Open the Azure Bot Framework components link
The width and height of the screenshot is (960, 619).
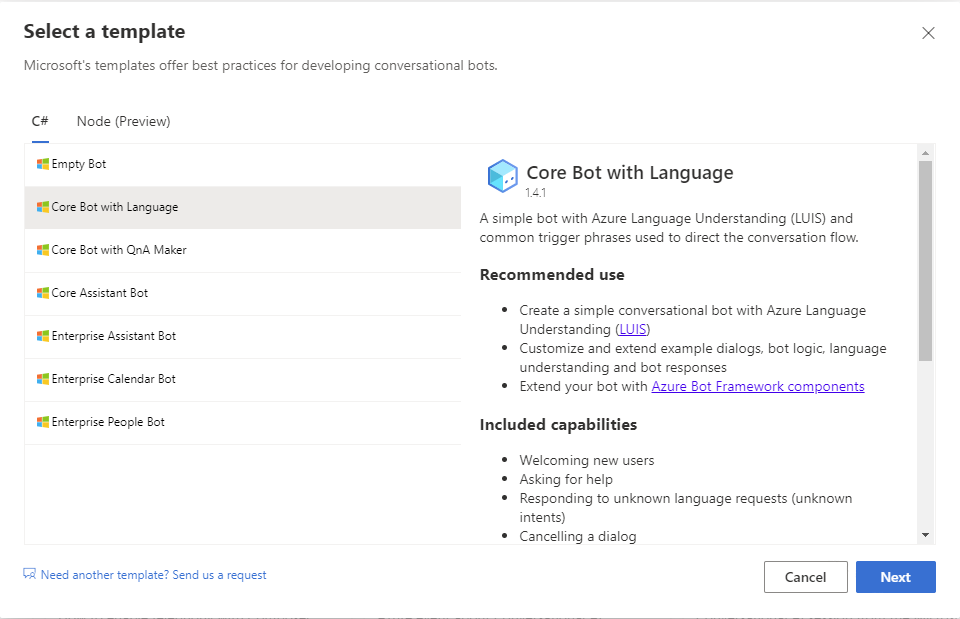(757, 386)
